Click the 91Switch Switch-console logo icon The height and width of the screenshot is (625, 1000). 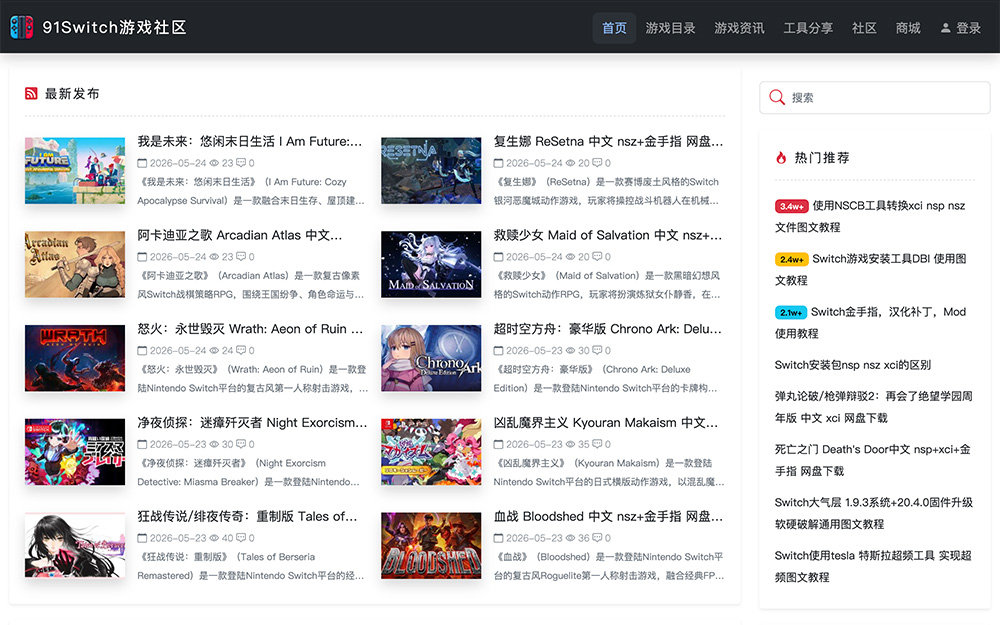(22, 27)
